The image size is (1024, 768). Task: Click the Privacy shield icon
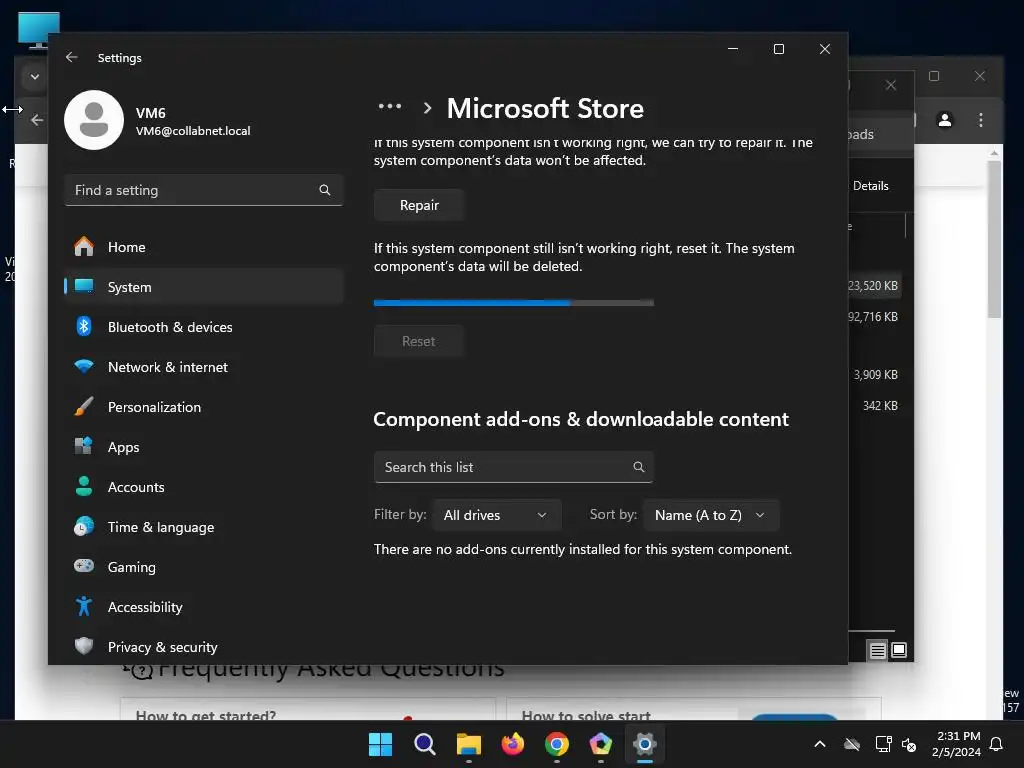coord(84,646)
